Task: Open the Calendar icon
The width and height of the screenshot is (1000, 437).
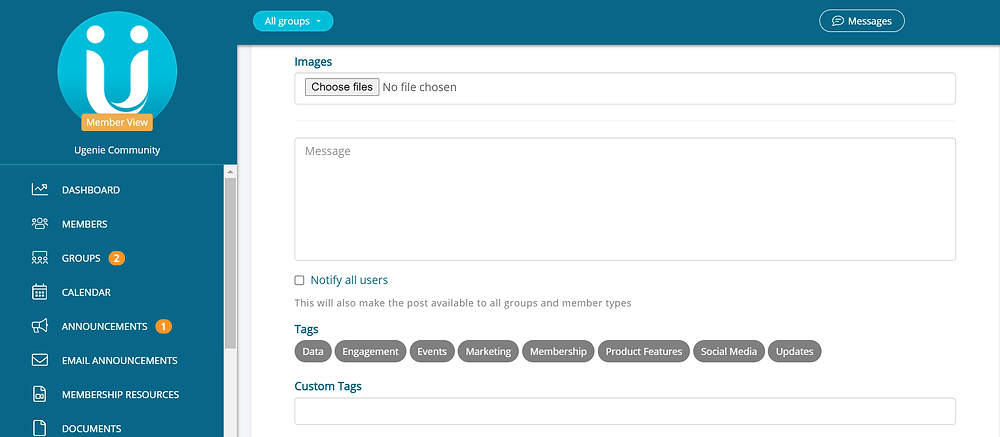Action: (40, 292)
